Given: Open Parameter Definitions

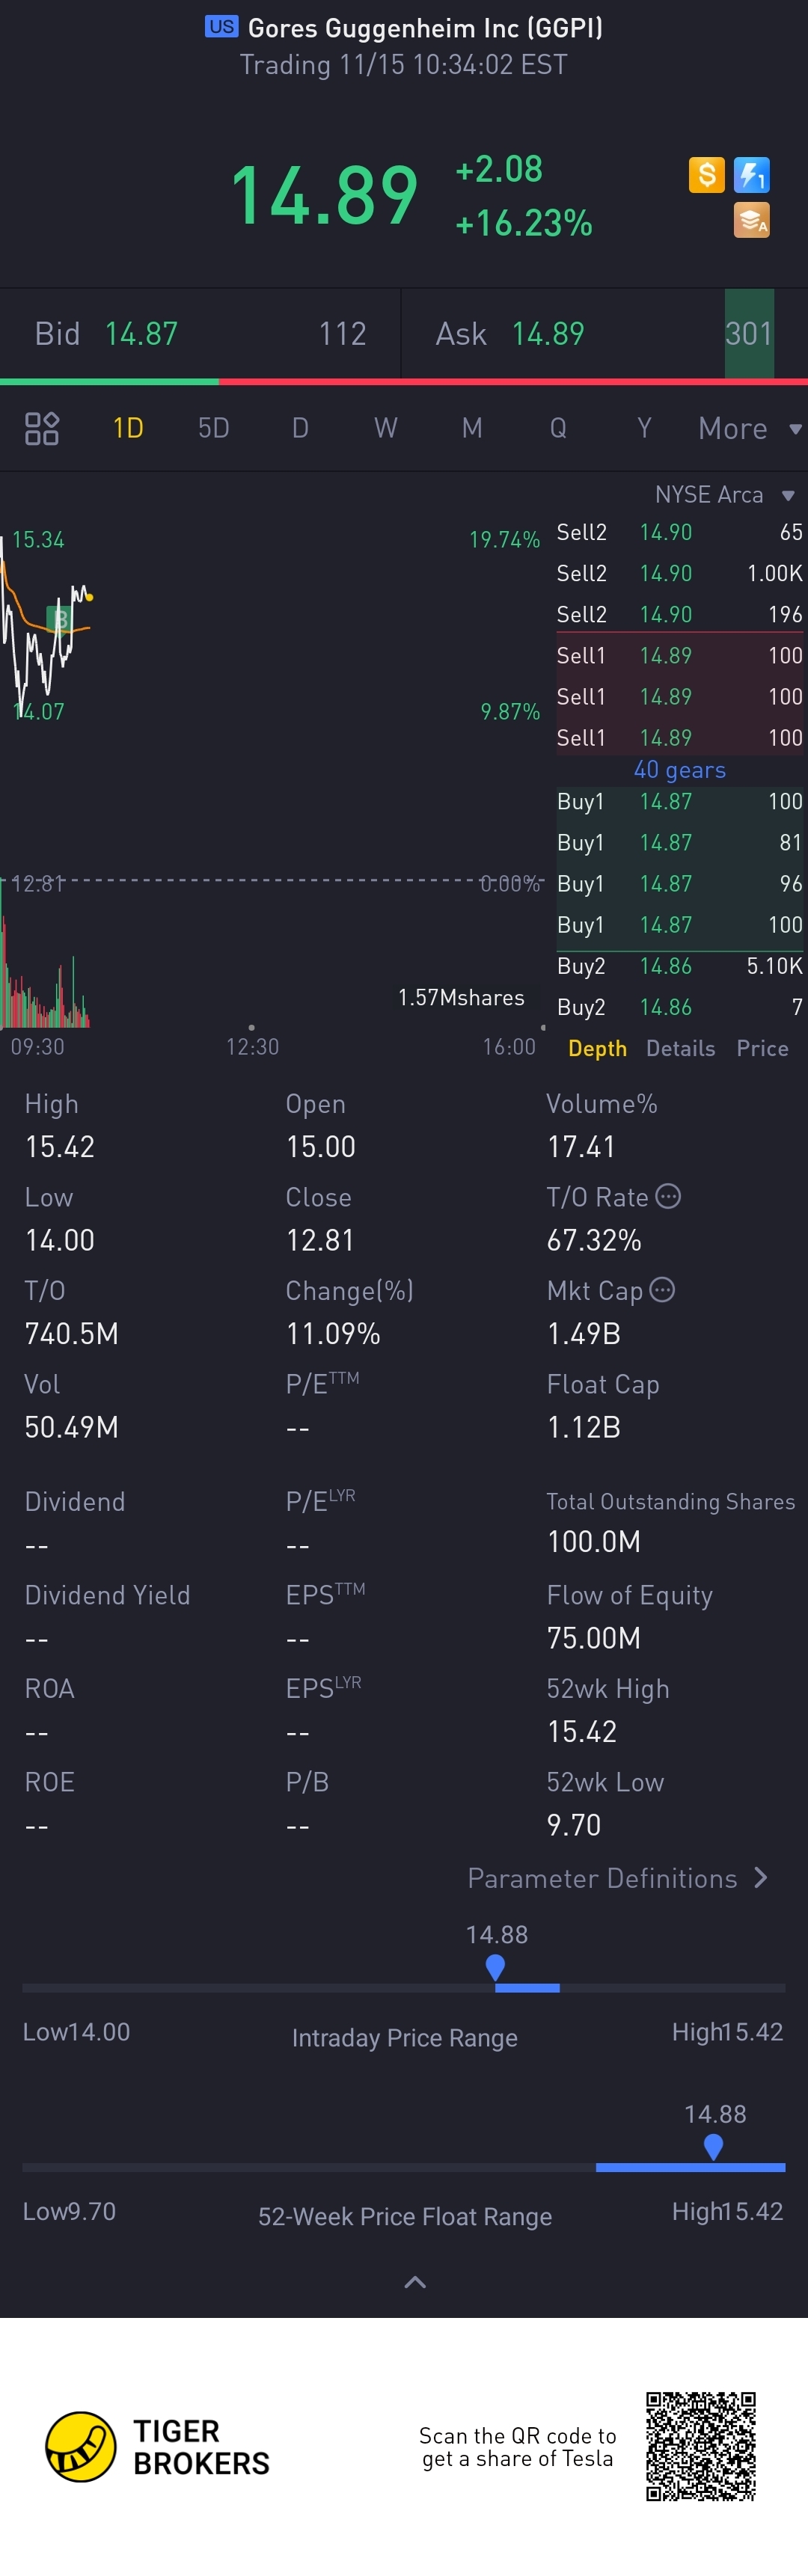Looking at the screenshot, I should click(x=618, y=1878).
